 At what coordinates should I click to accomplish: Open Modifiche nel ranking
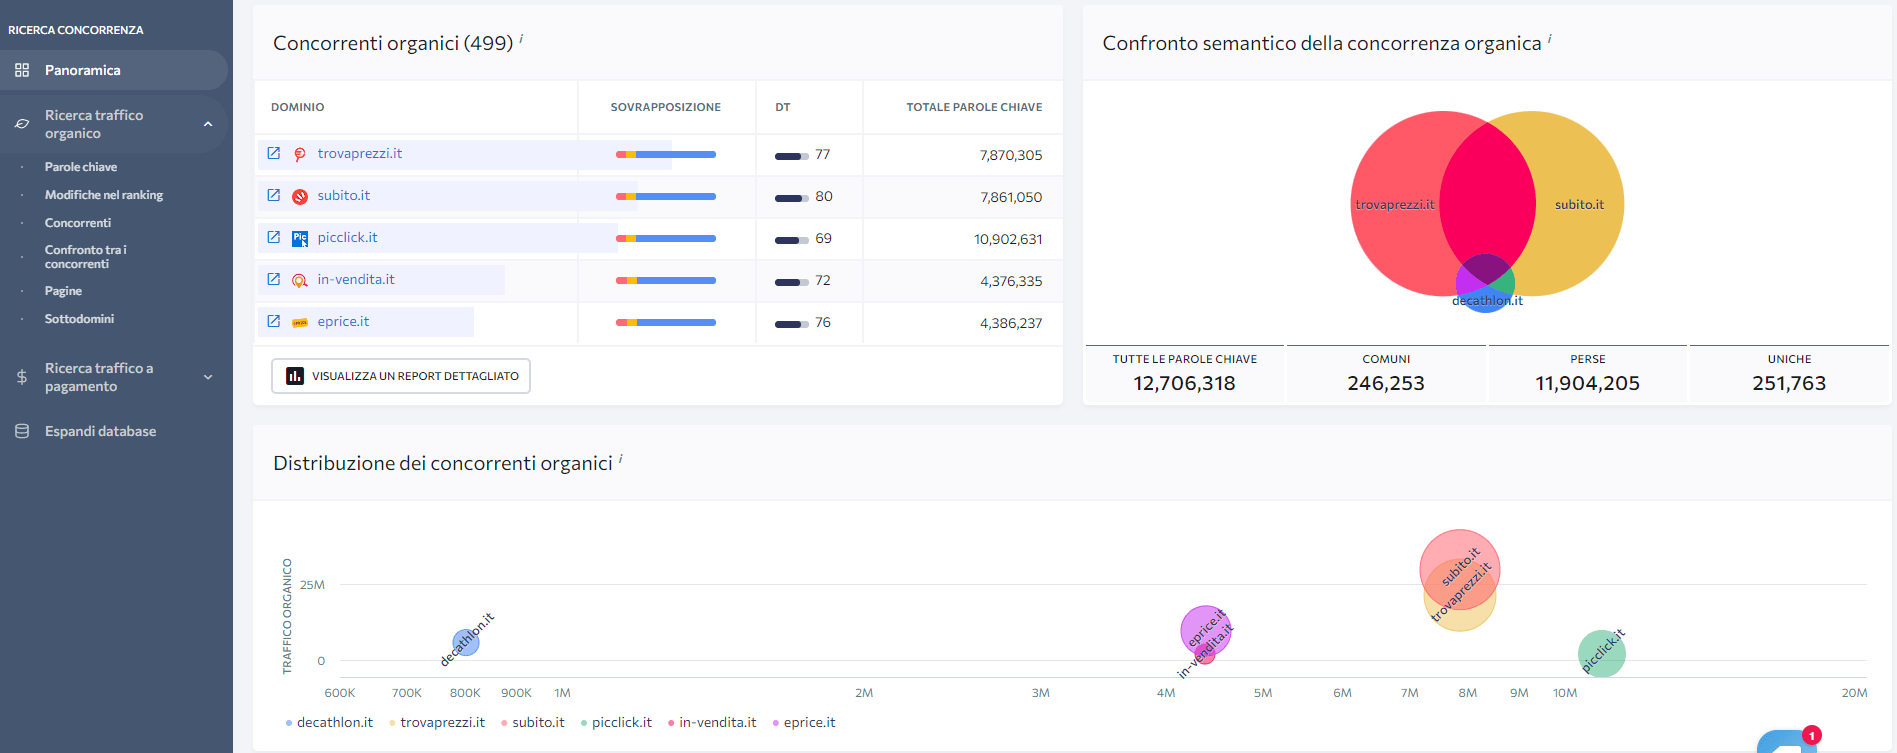(x=104, y=195)
